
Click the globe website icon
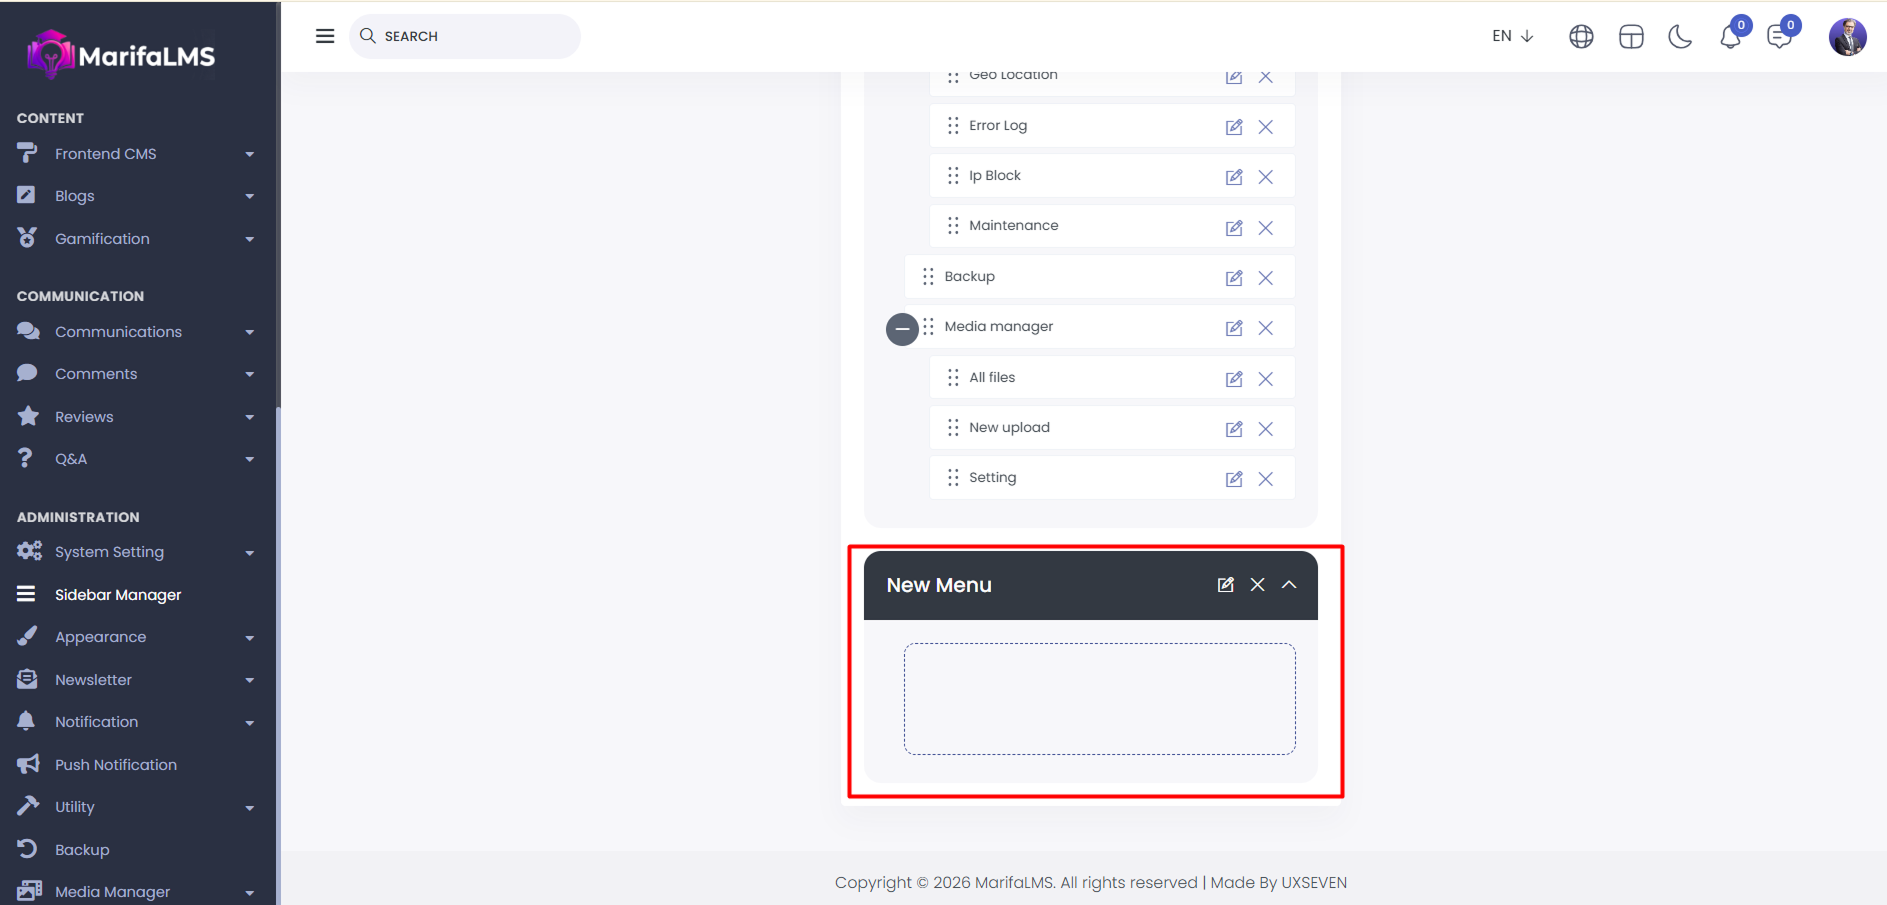click(x=1581, y=37)
